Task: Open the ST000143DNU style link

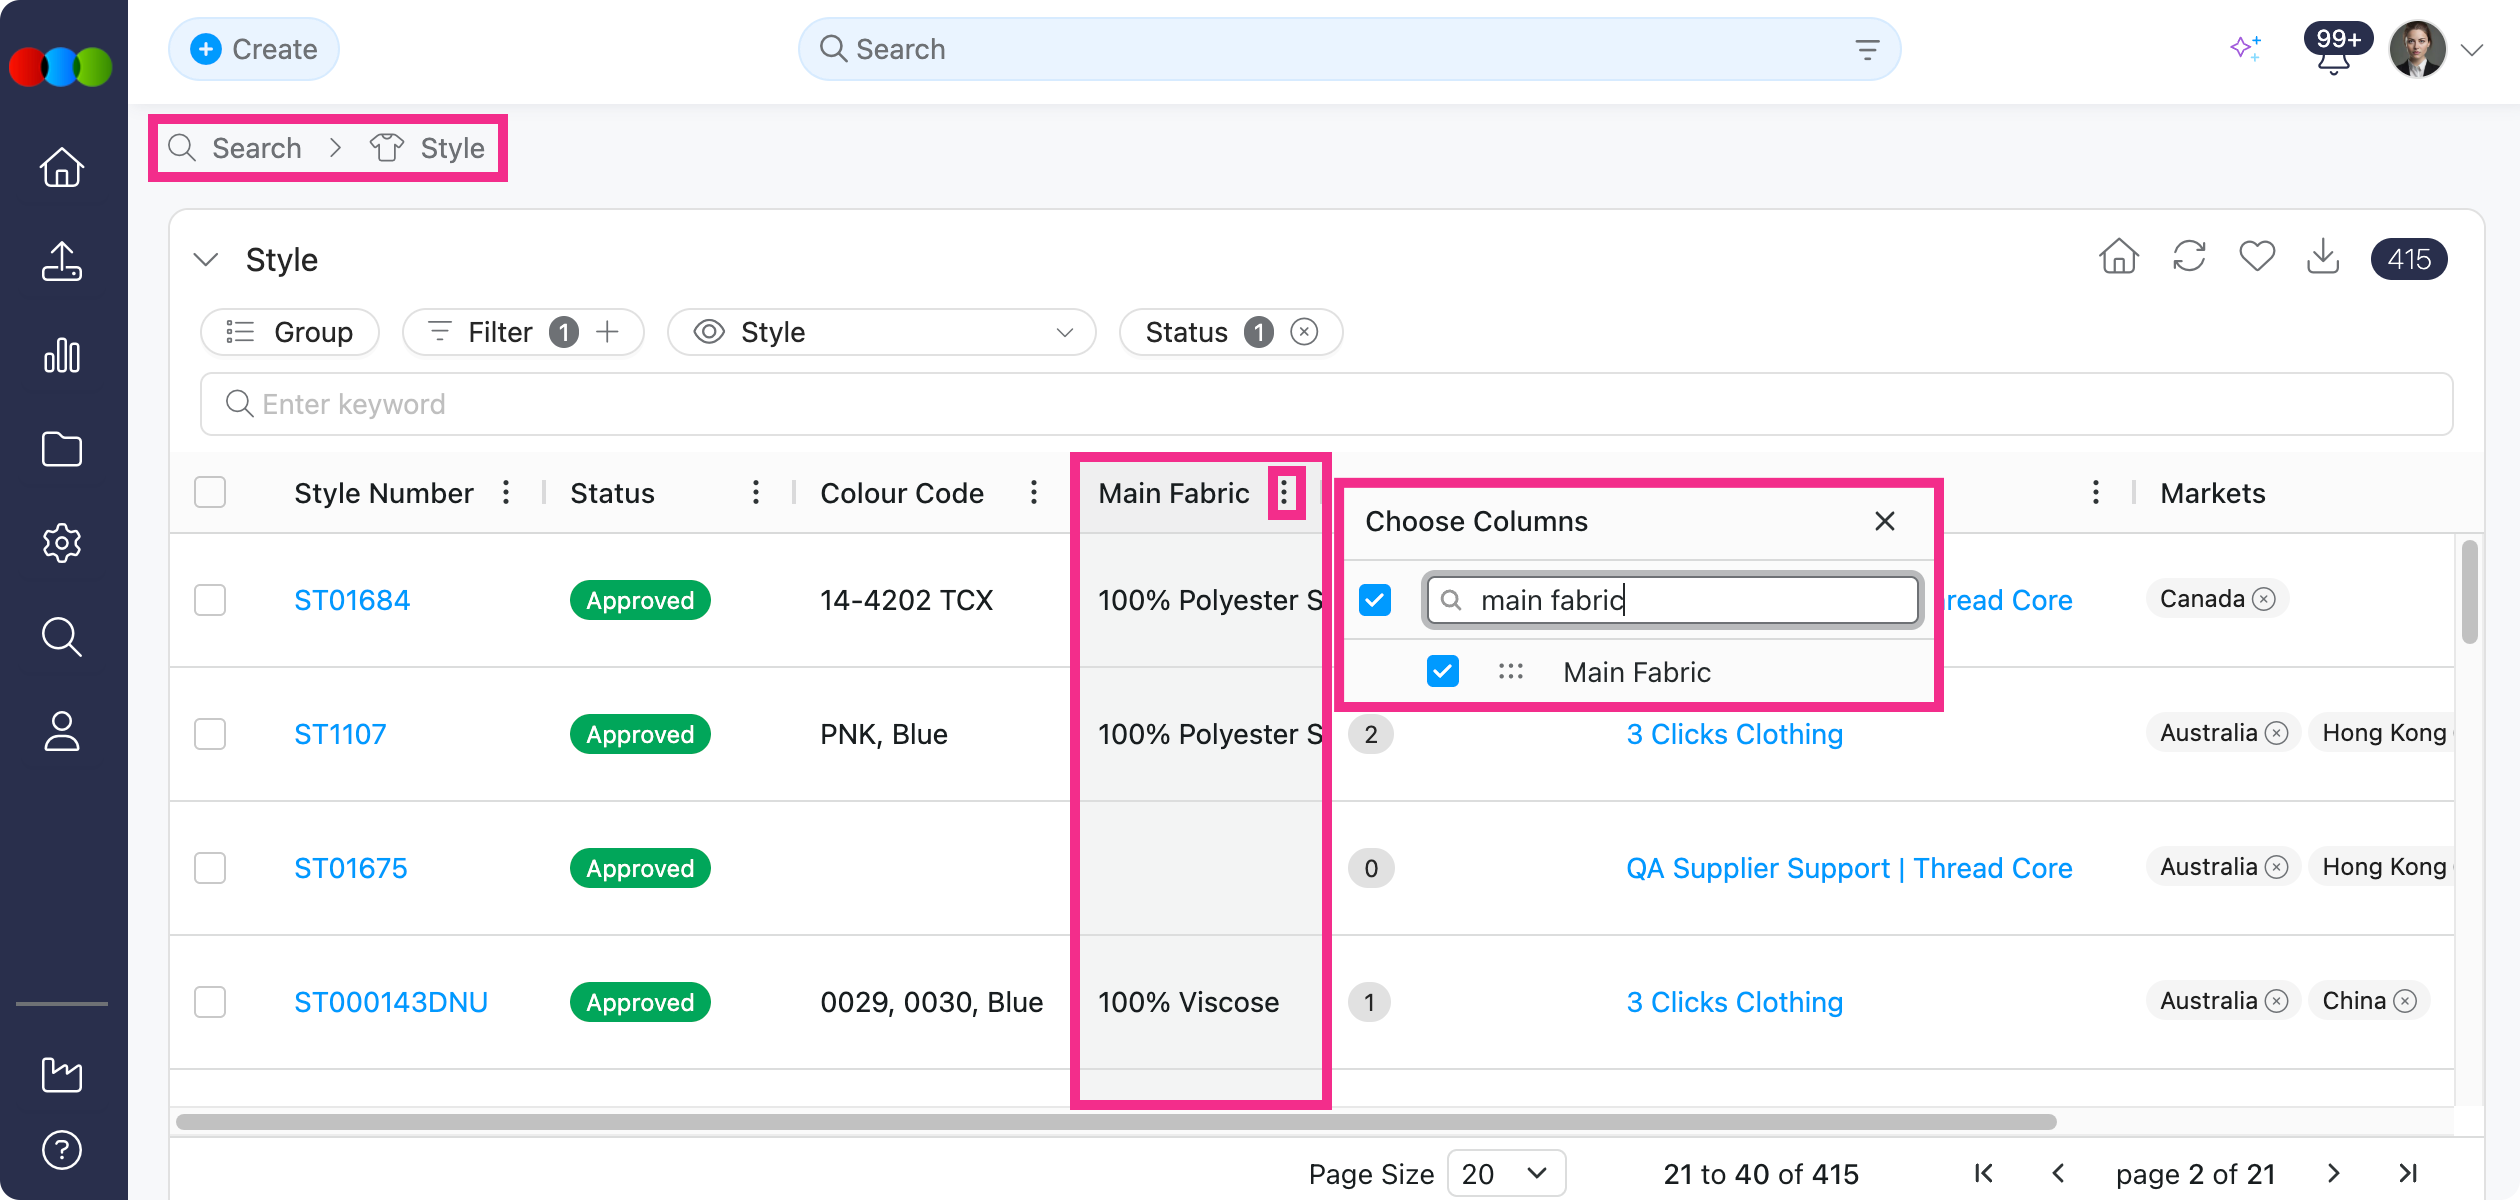Action: tap(391, 1002)
